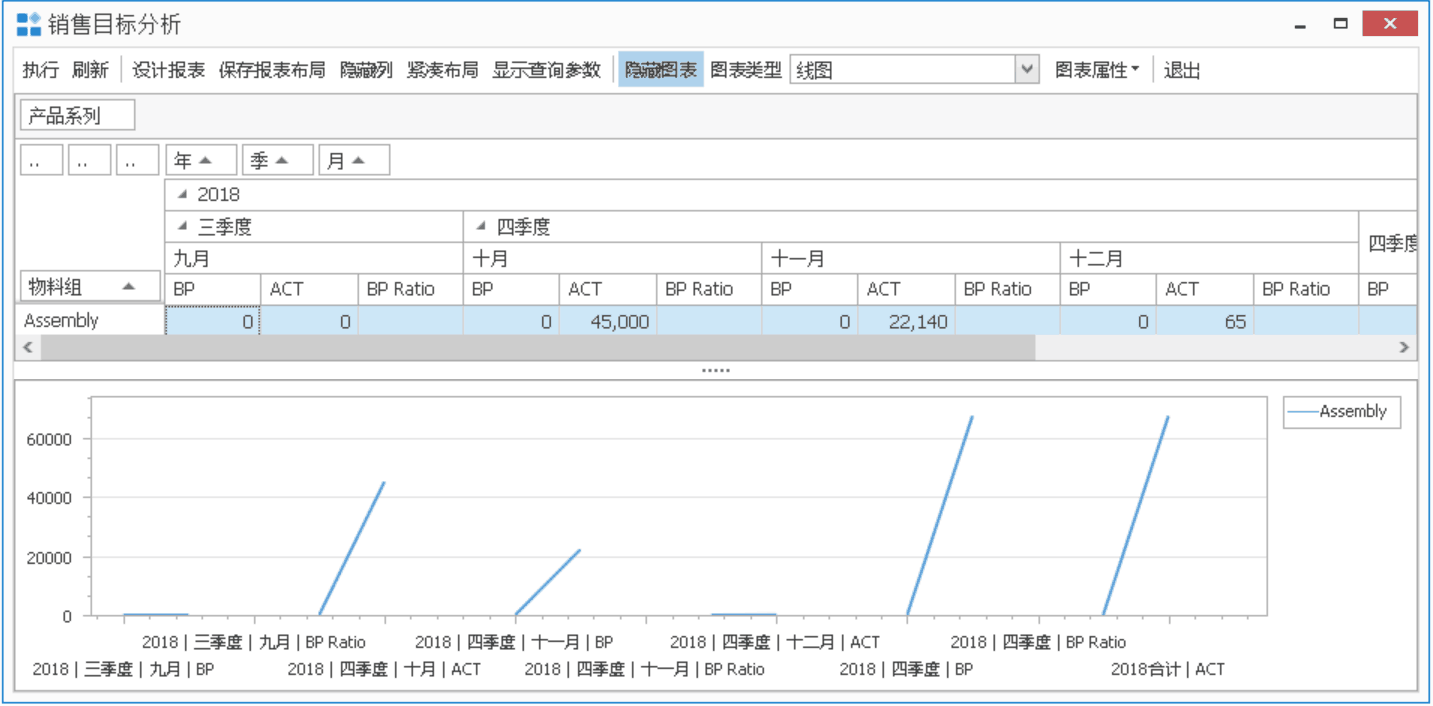The image size is (1433, 706).
Task: Click the 产品系列 filter field
Action: coord(75,115)
